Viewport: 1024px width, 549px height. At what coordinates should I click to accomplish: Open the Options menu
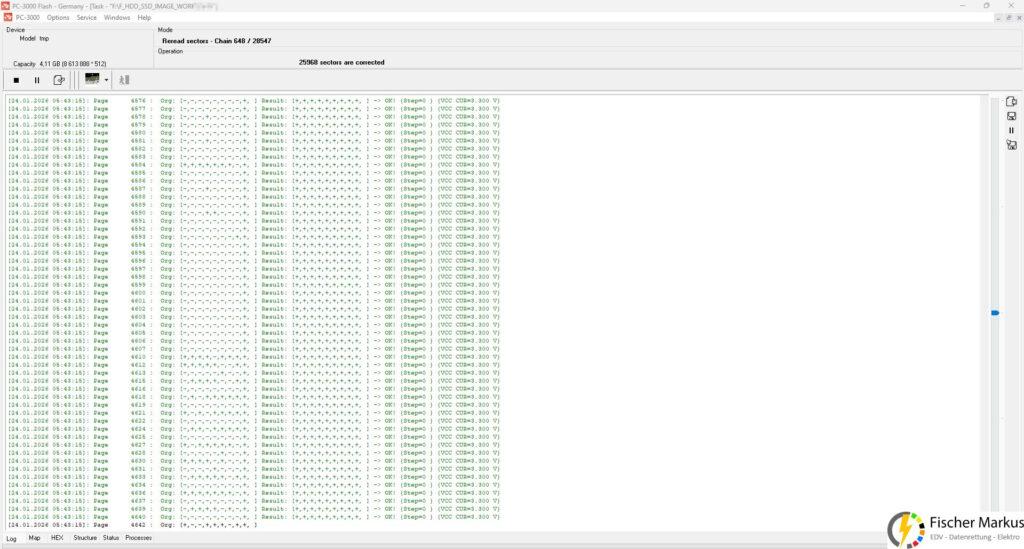click(58, 18)
